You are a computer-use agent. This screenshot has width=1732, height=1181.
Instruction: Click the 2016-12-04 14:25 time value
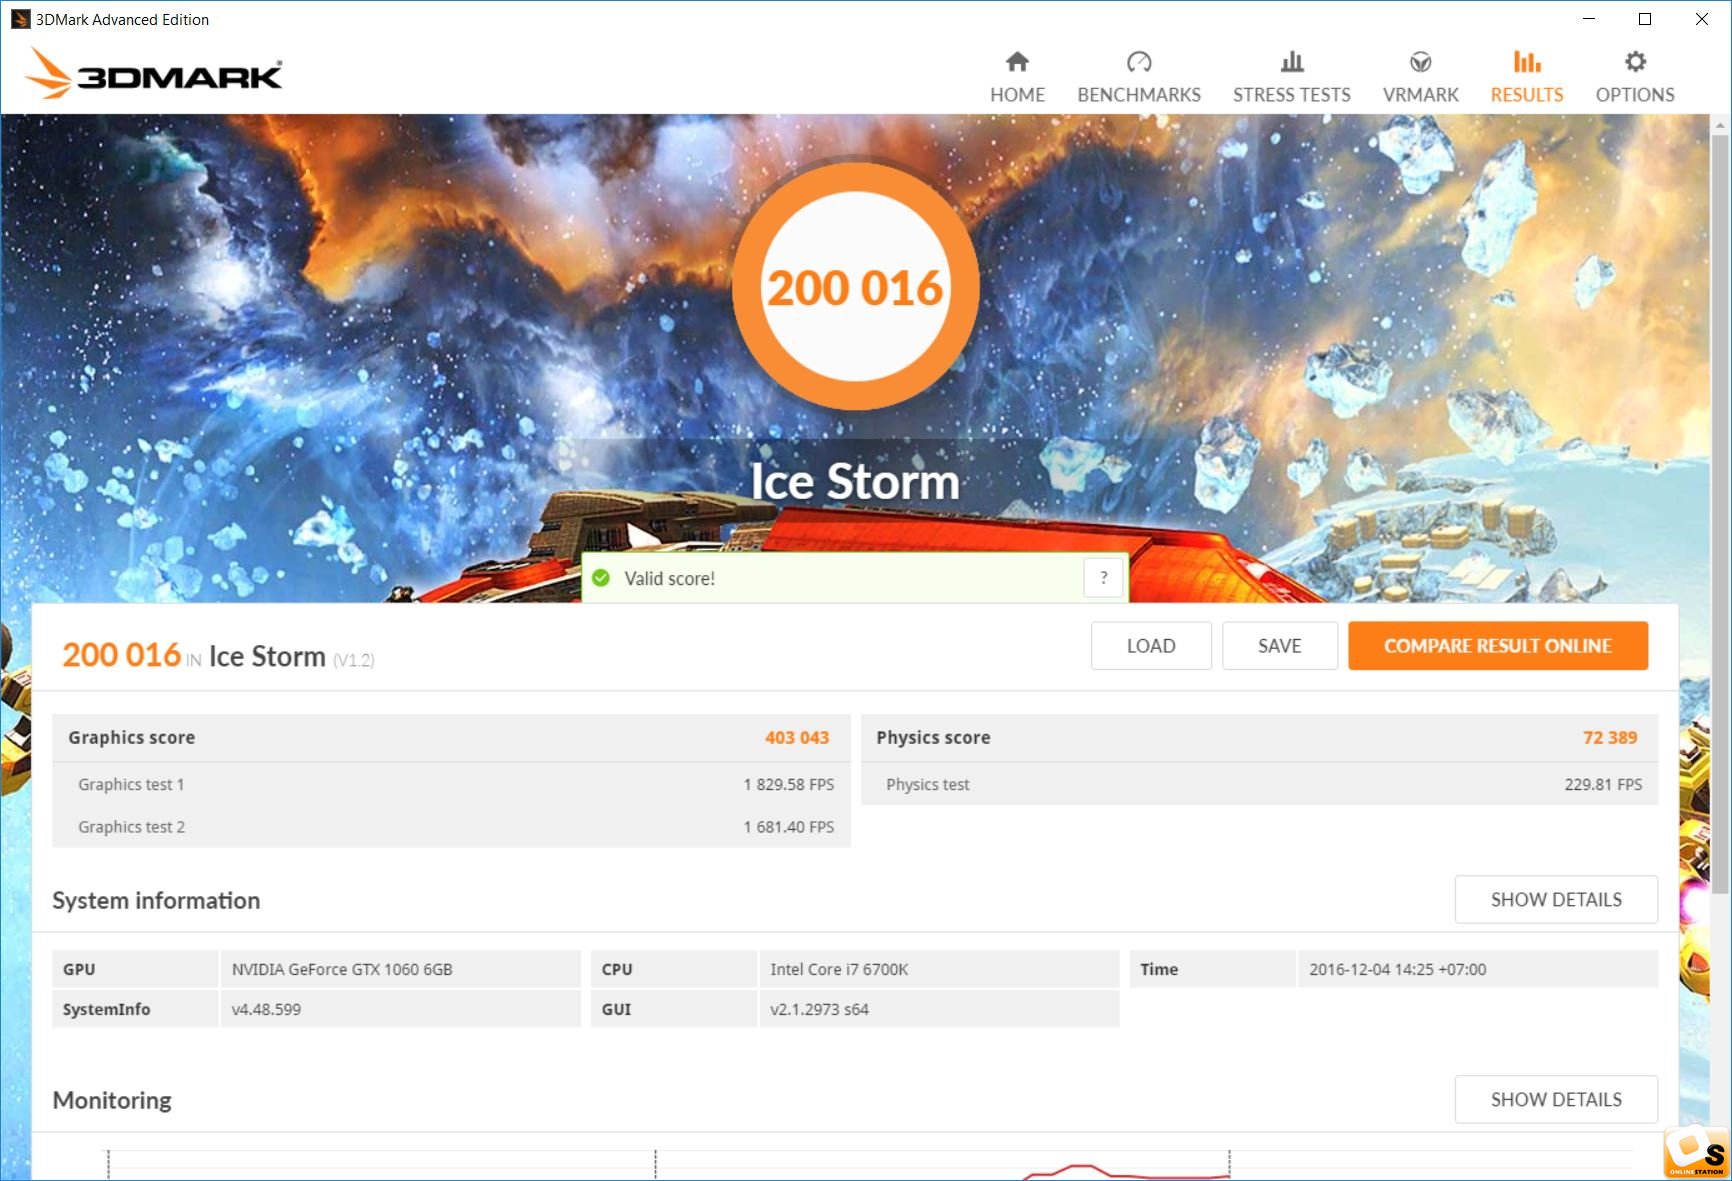pyautogui.click(x=1398, y=969)
